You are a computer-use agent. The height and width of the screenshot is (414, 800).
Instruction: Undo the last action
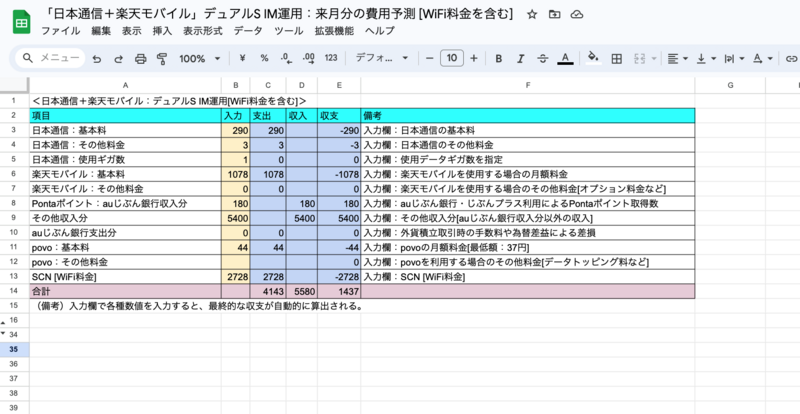[96, 59]
